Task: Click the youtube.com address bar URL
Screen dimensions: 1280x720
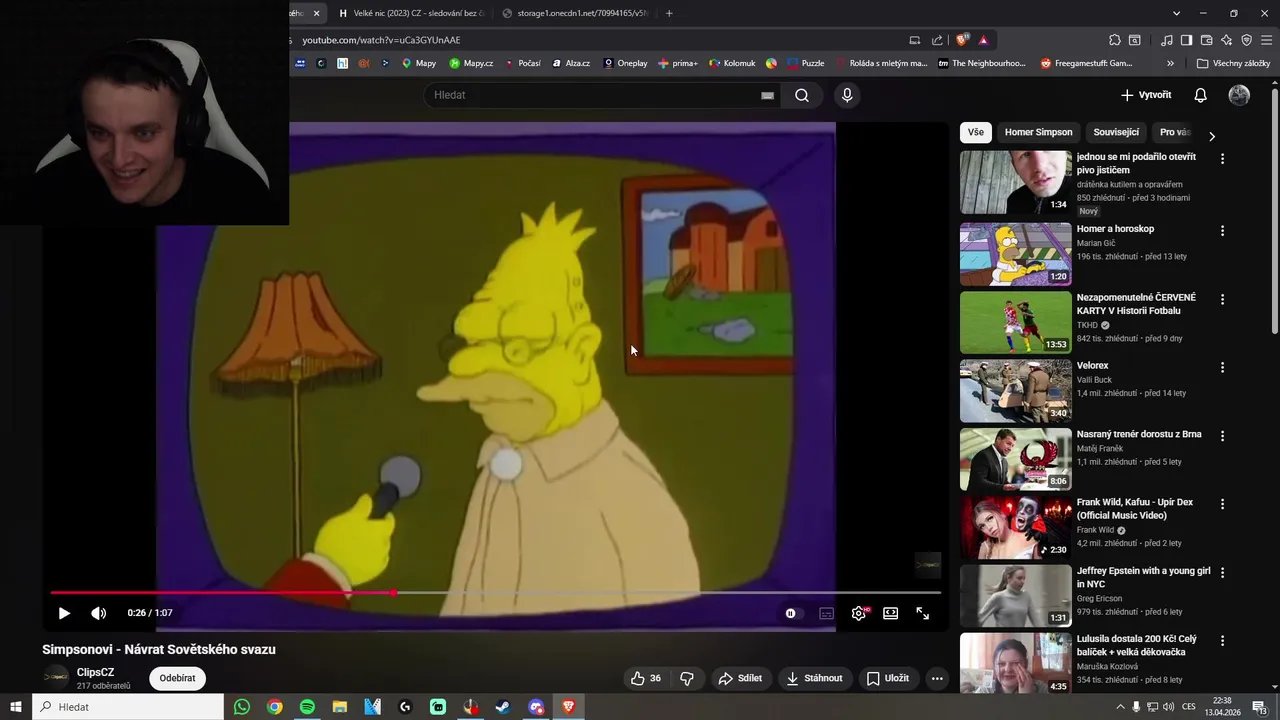Action: pos(381,40)
